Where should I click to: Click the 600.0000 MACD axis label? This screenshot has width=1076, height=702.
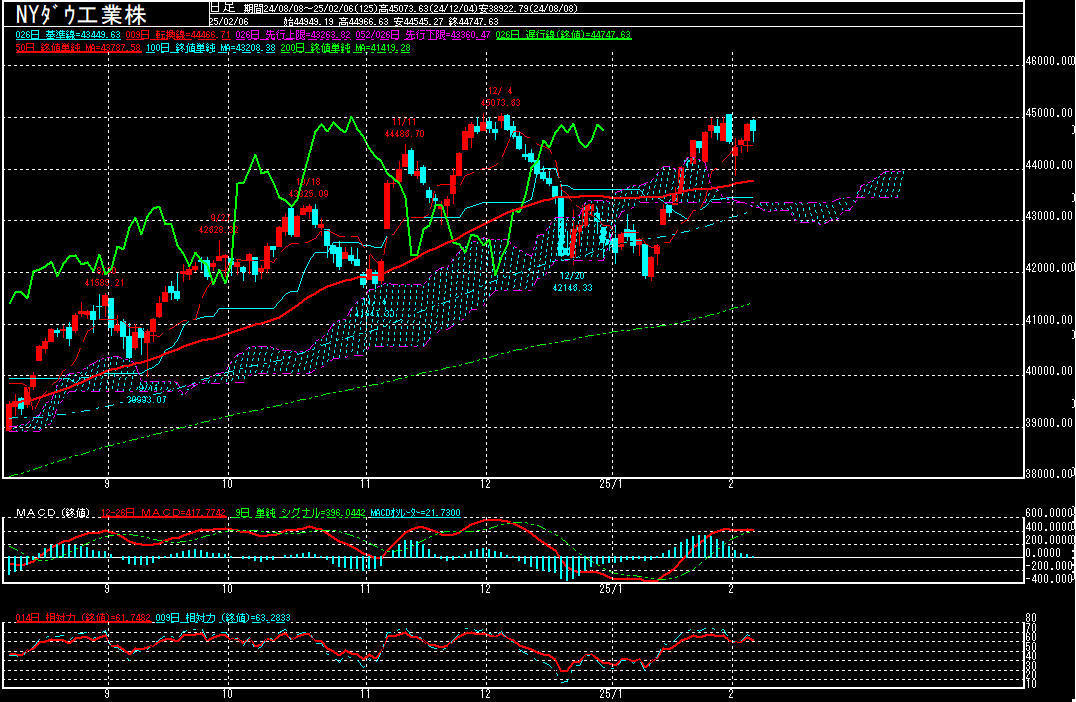[1049, 513]
